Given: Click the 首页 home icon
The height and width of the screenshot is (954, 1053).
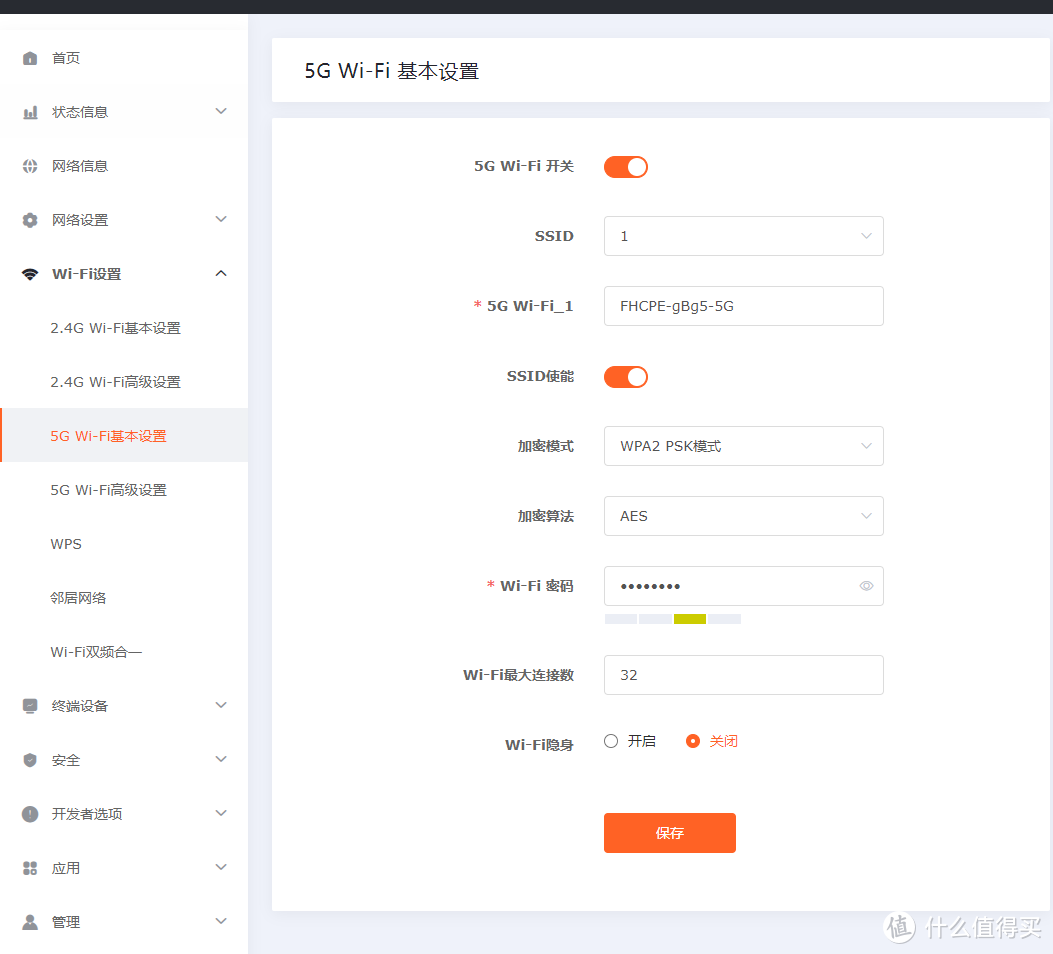Looking at the screenshot, I should tap(31, 57).
